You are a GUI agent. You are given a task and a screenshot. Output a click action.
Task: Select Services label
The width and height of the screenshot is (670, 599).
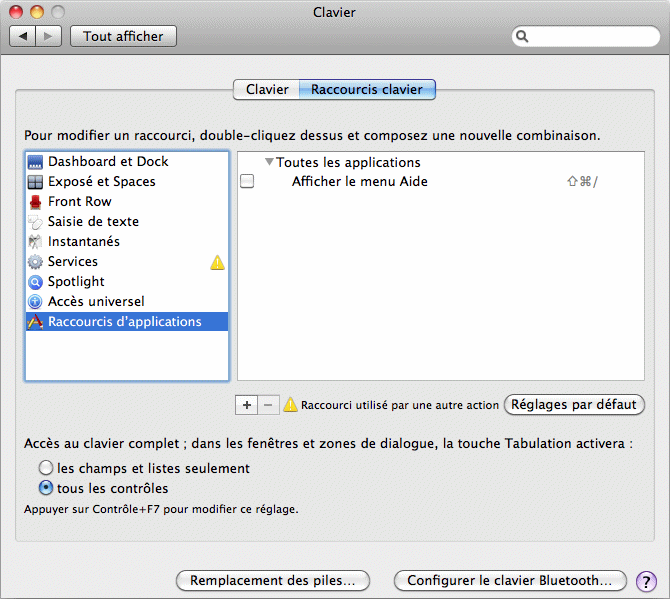[x=73, y=261]
